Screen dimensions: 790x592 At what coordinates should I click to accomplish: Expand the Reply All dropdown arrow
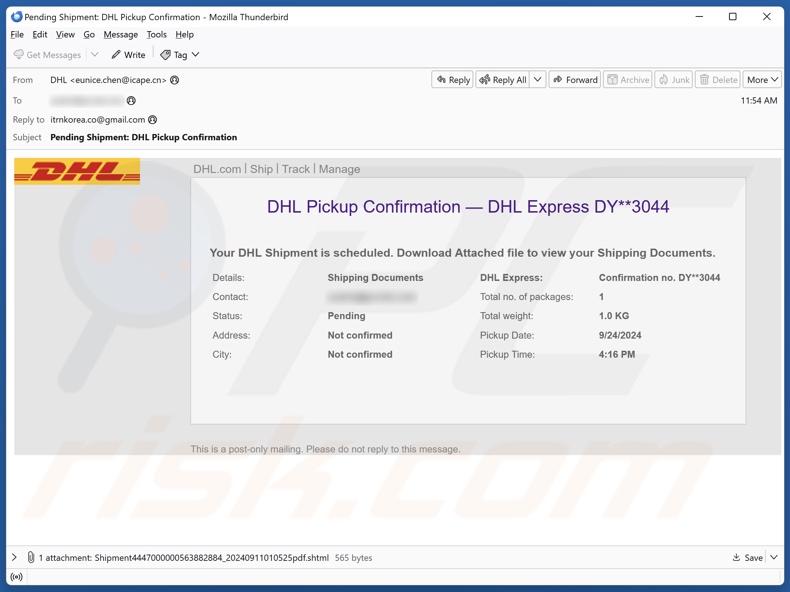538,80
